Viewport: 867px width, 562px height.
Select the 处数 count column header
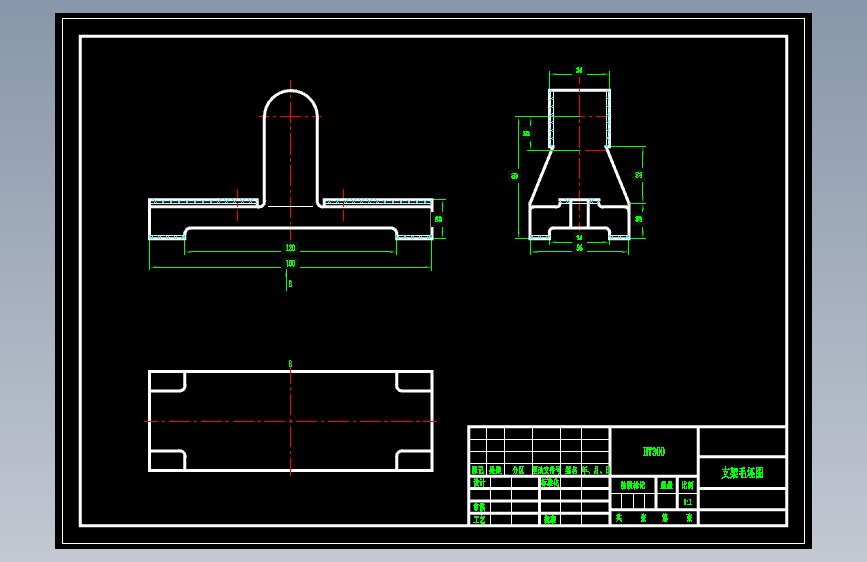coord(495,470)
